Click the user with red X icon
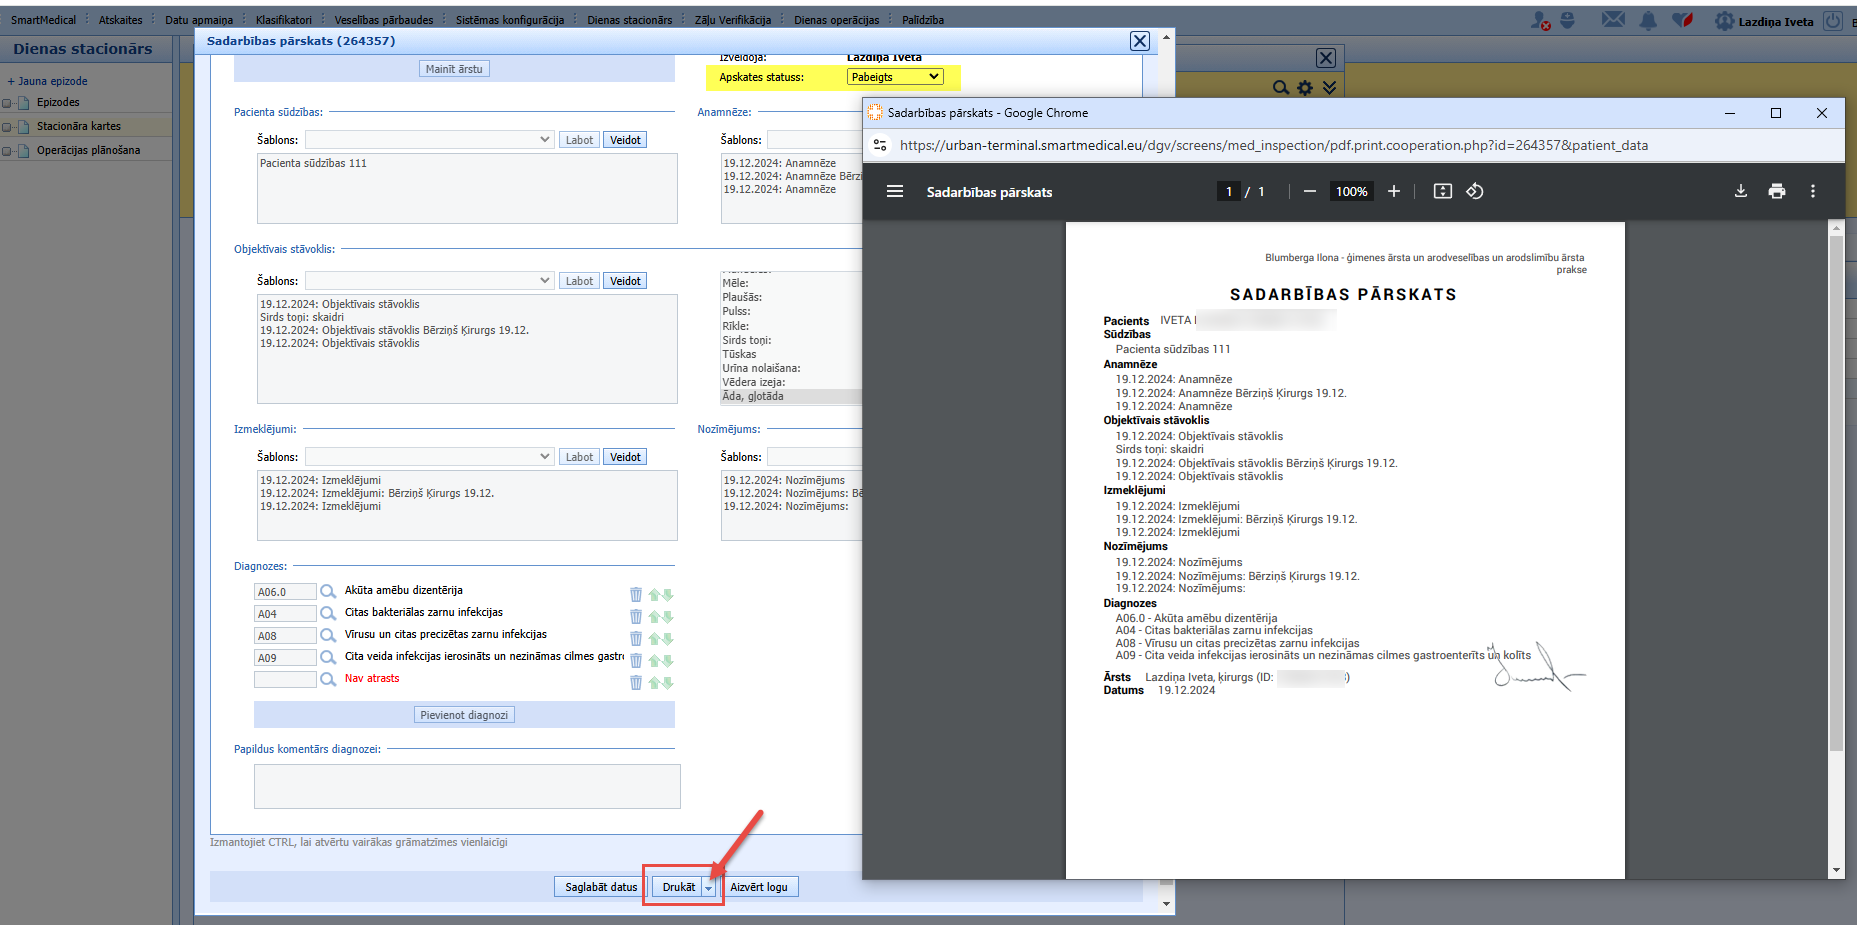1857x925 pixels. (1541, 20)
